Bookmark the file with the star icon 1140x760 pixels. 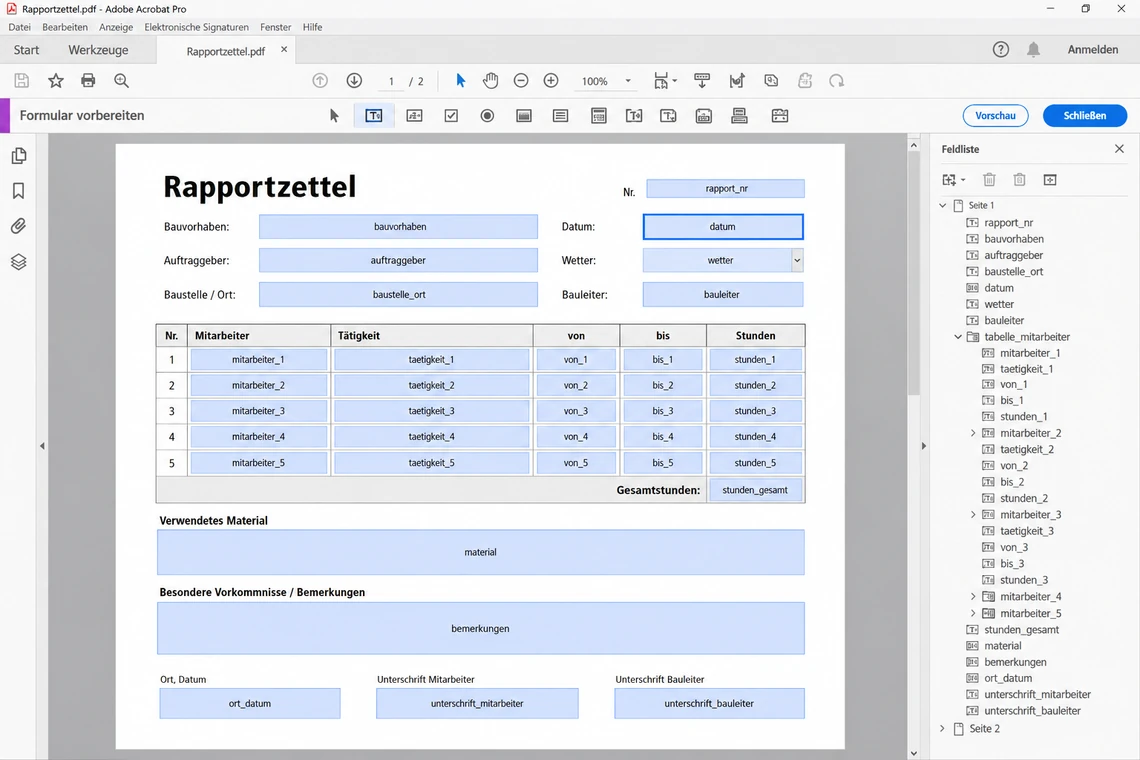point(55,81)
